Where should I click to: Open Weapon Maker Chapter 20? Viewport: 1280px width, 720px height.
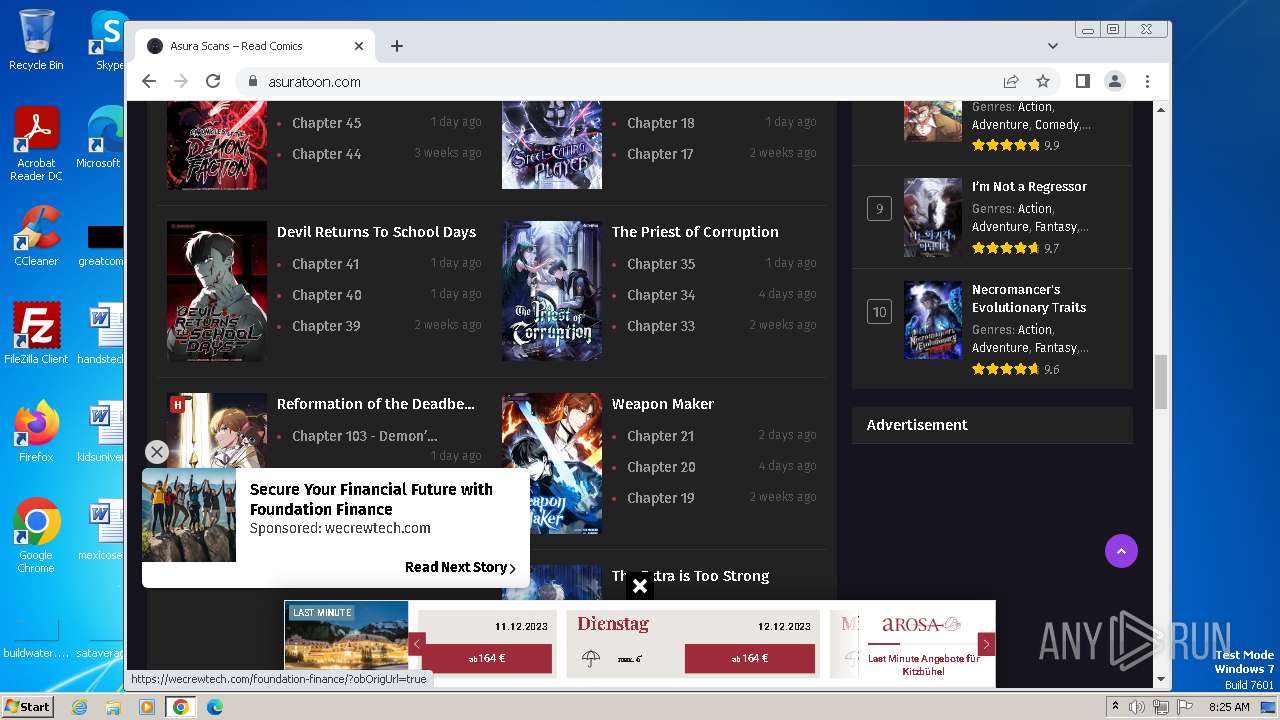coord(660,467)
